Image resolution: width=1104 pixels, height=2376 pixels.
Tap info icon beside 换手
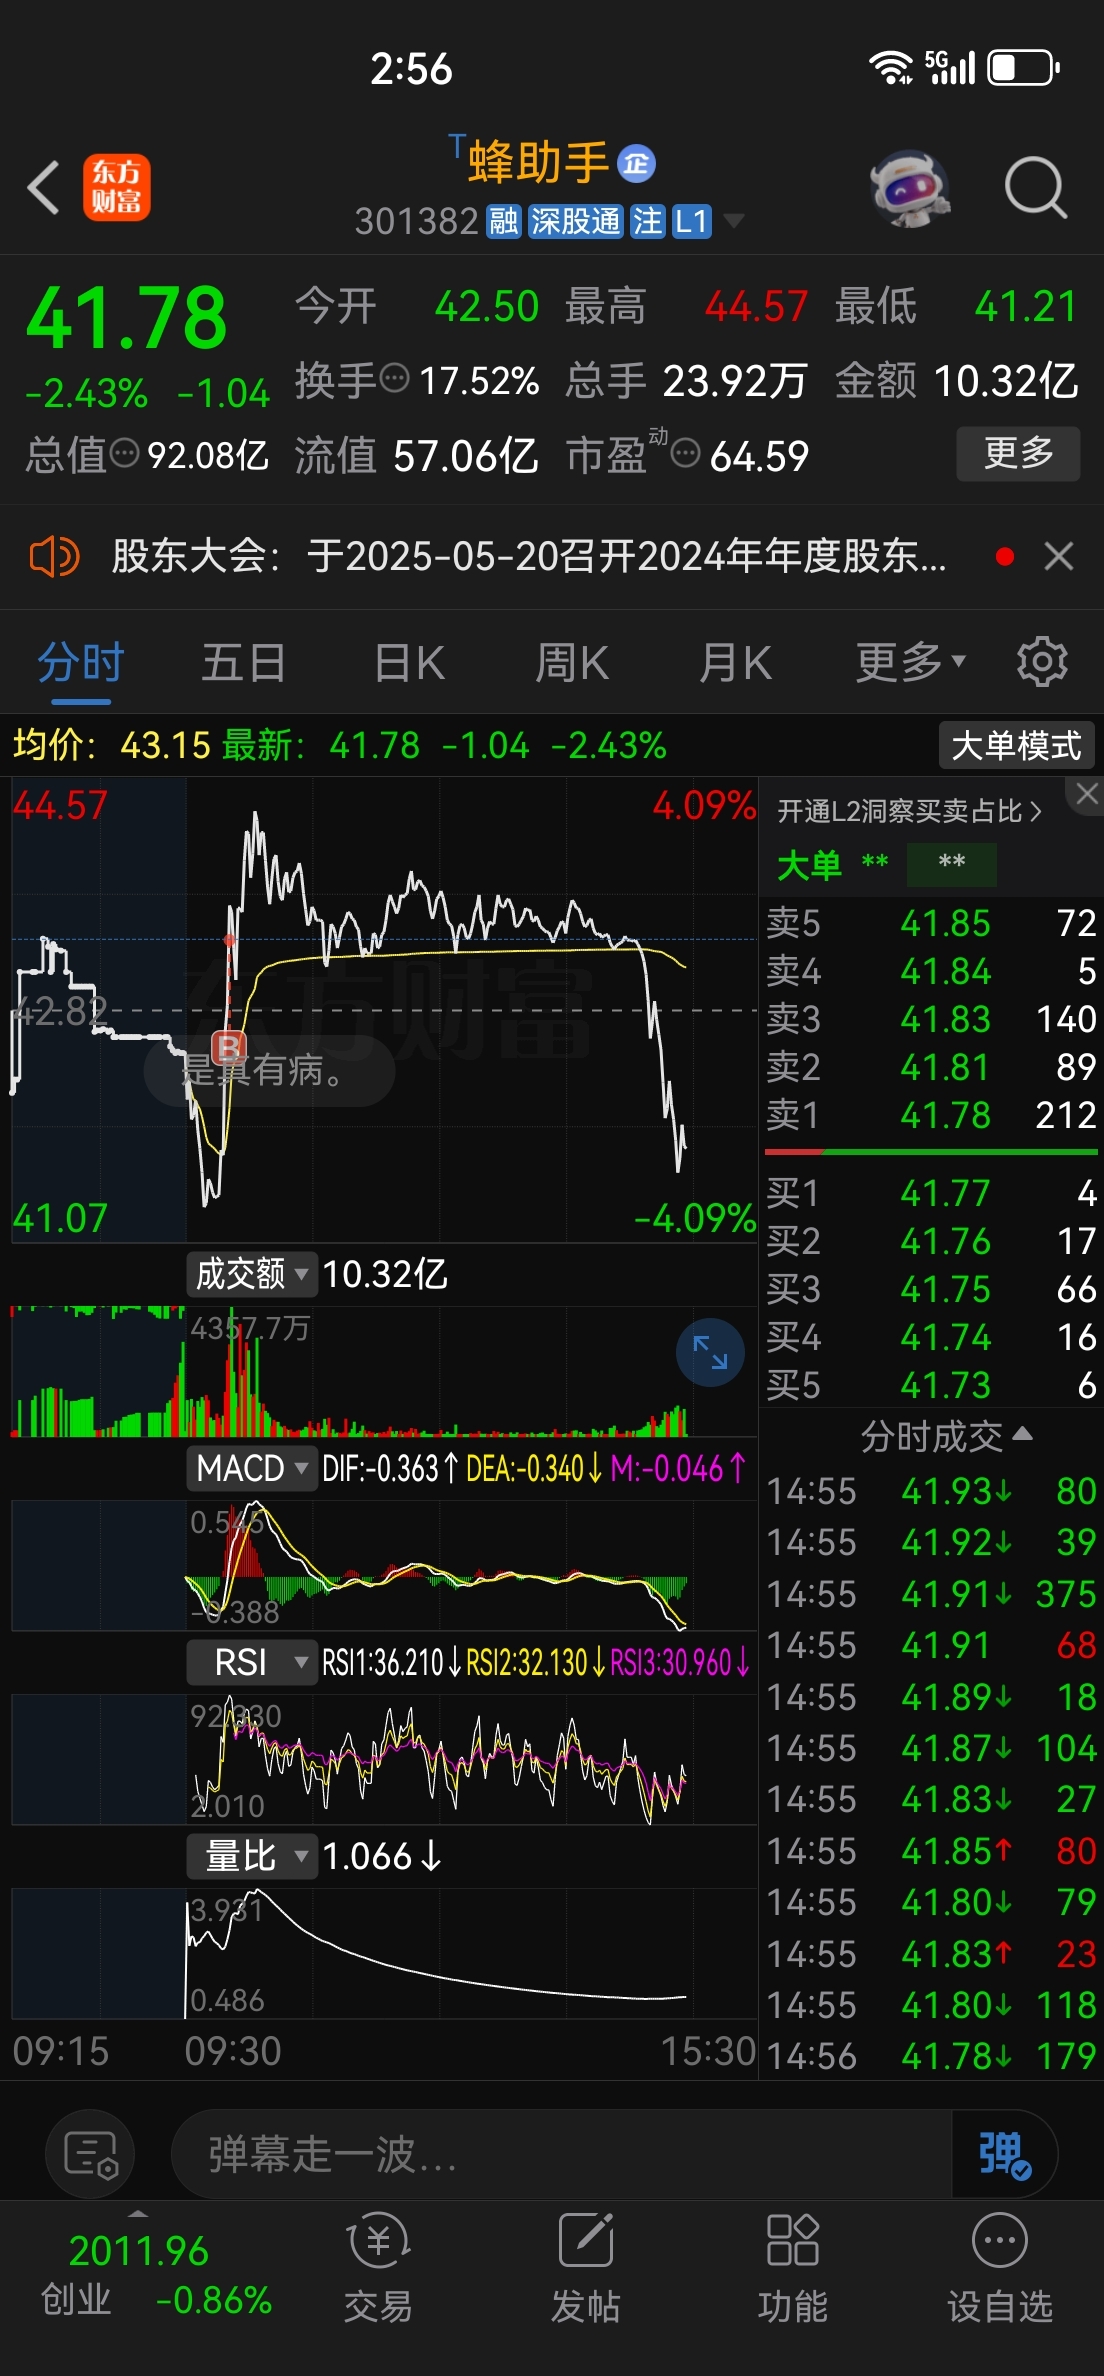(396, 379)
